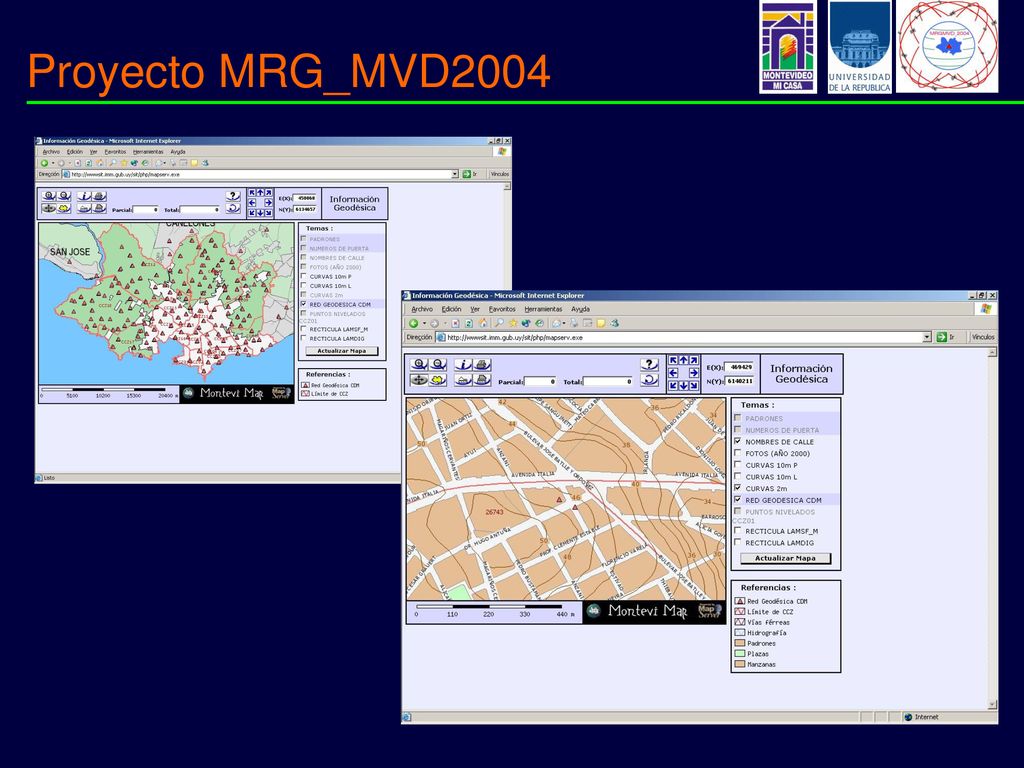This screenshot has height=768, width=1024.
Task: Open Ayuda menu in front window
Action: (x=581, y=309)
